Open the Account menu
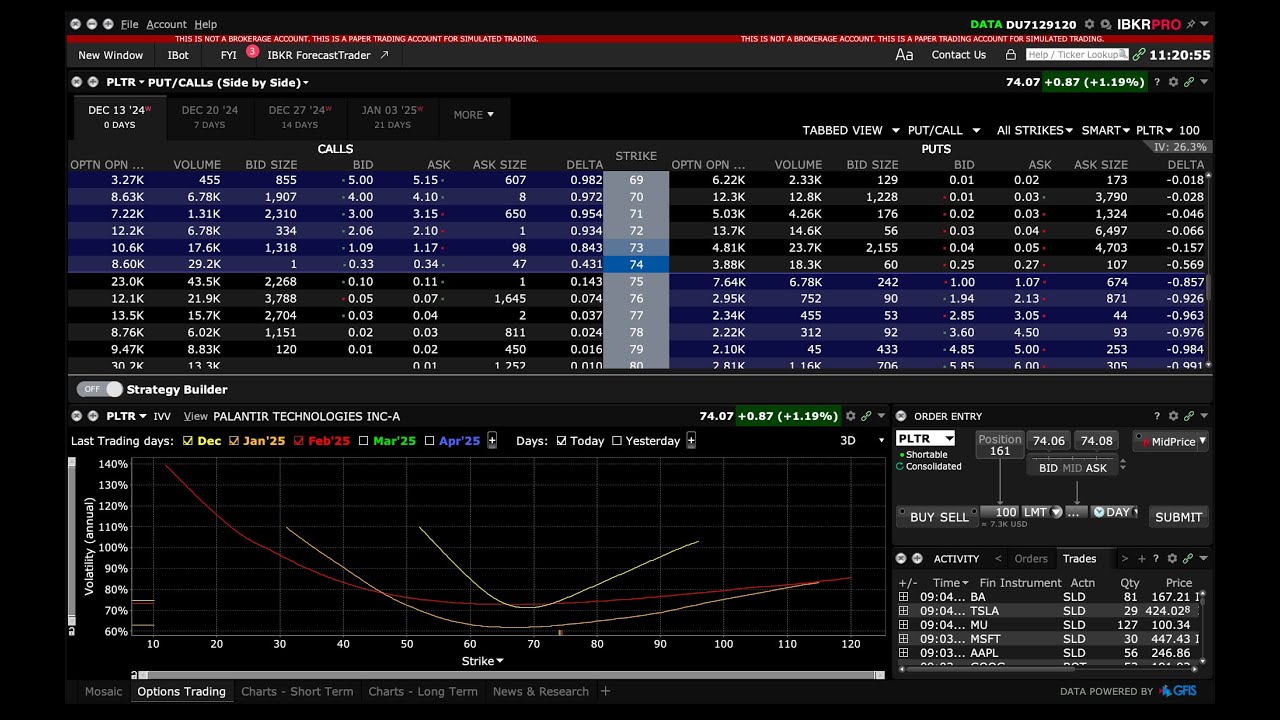1280x720 pixels. 166,24
